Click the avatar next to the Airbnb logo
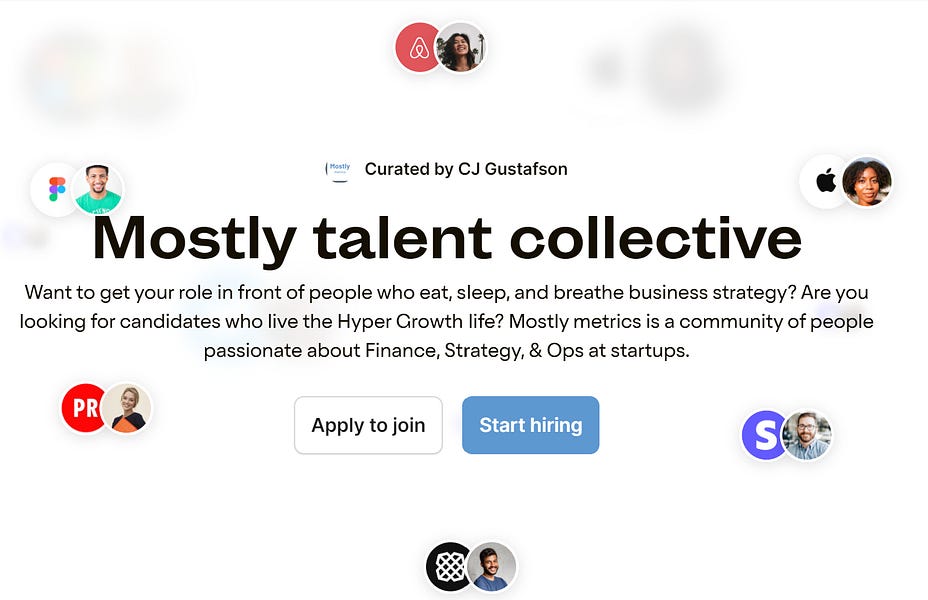This screenshot has height=600, width=928. (461, 49)
